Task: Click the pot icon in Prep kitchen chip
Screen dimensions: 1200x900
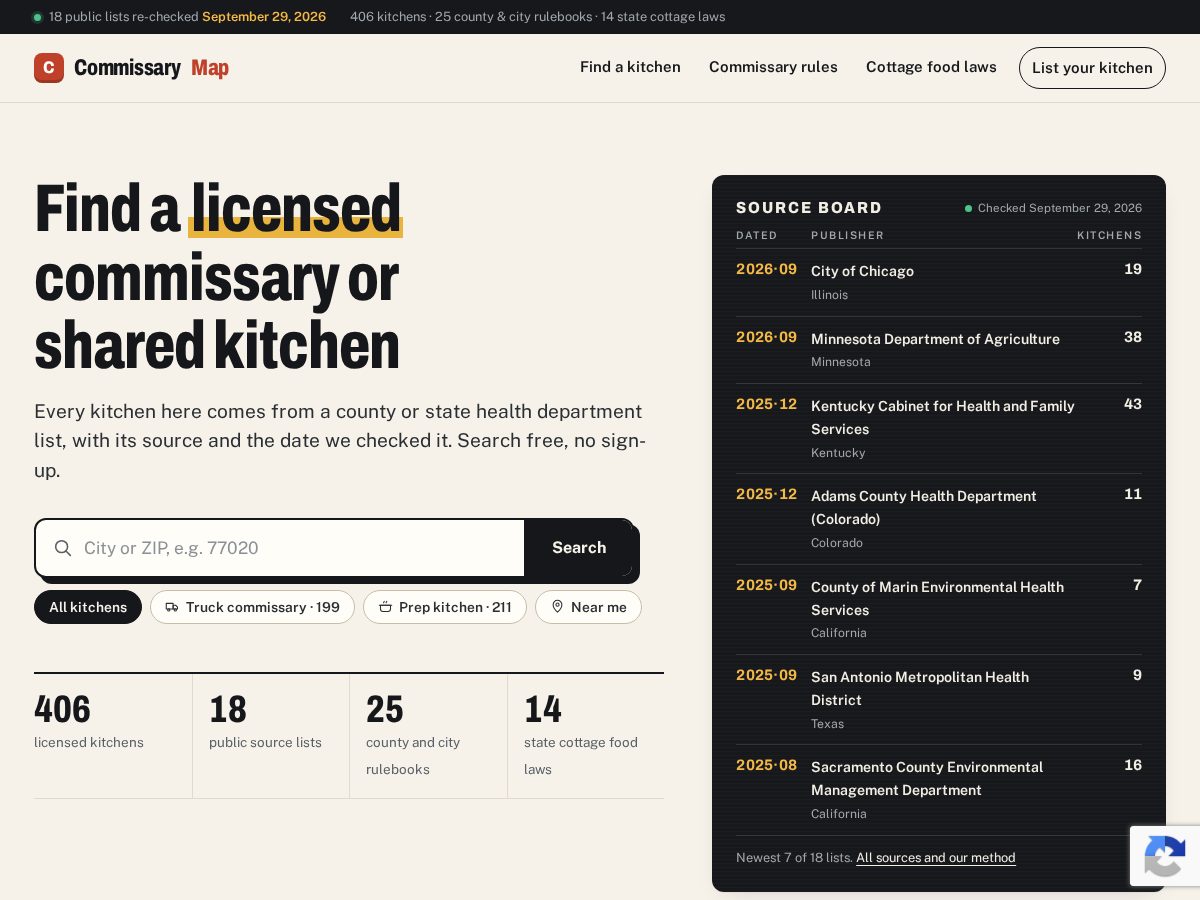Action: click(x=385, y=607)
